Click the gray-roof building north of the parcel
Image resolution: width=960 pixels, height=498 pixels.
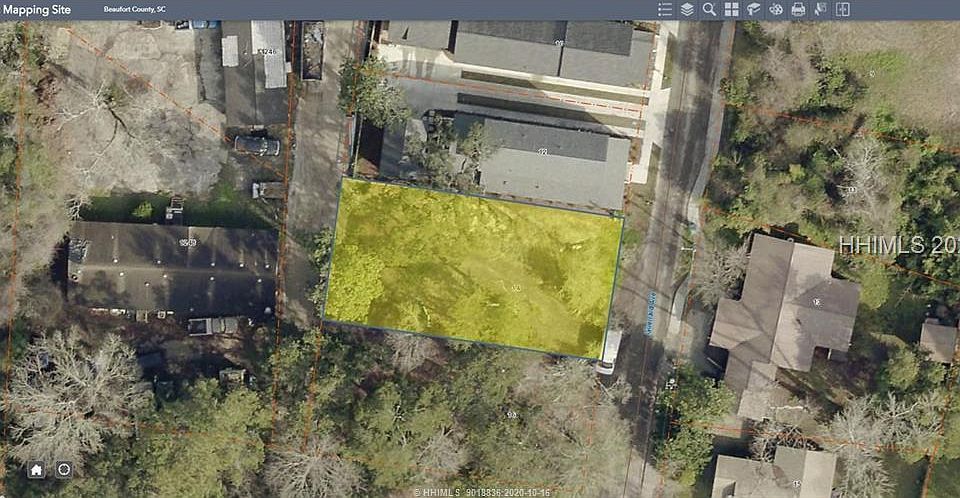point(550,160)
